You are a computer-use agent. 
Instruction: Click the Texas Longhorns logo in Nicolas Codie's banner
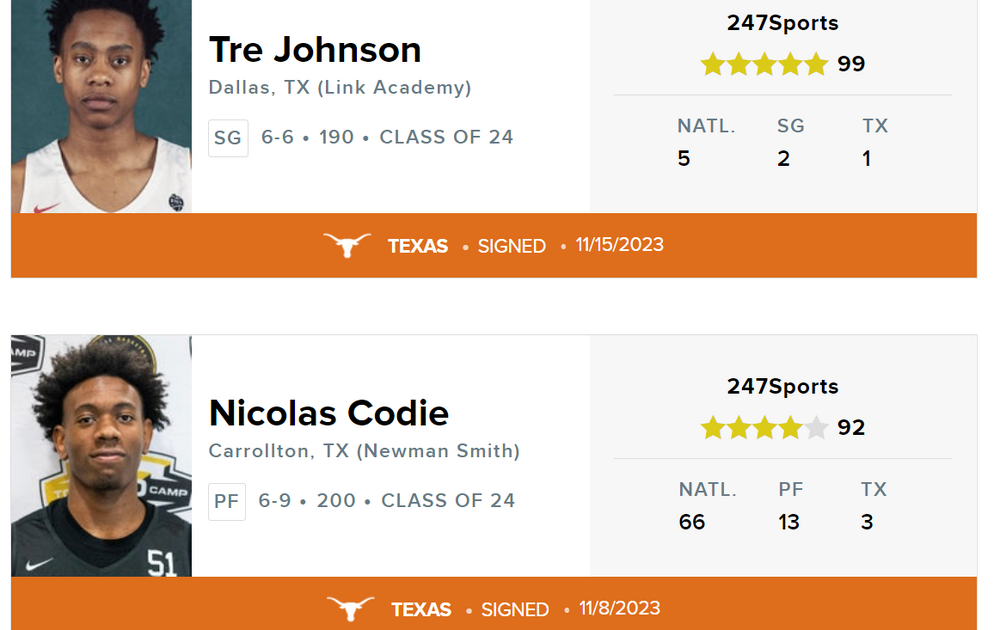350,609
